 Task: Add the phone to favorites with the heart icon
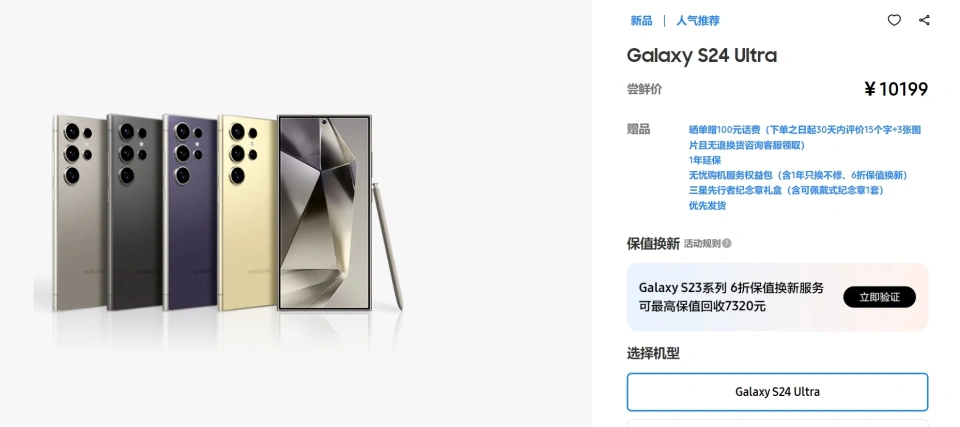[894, 20]
